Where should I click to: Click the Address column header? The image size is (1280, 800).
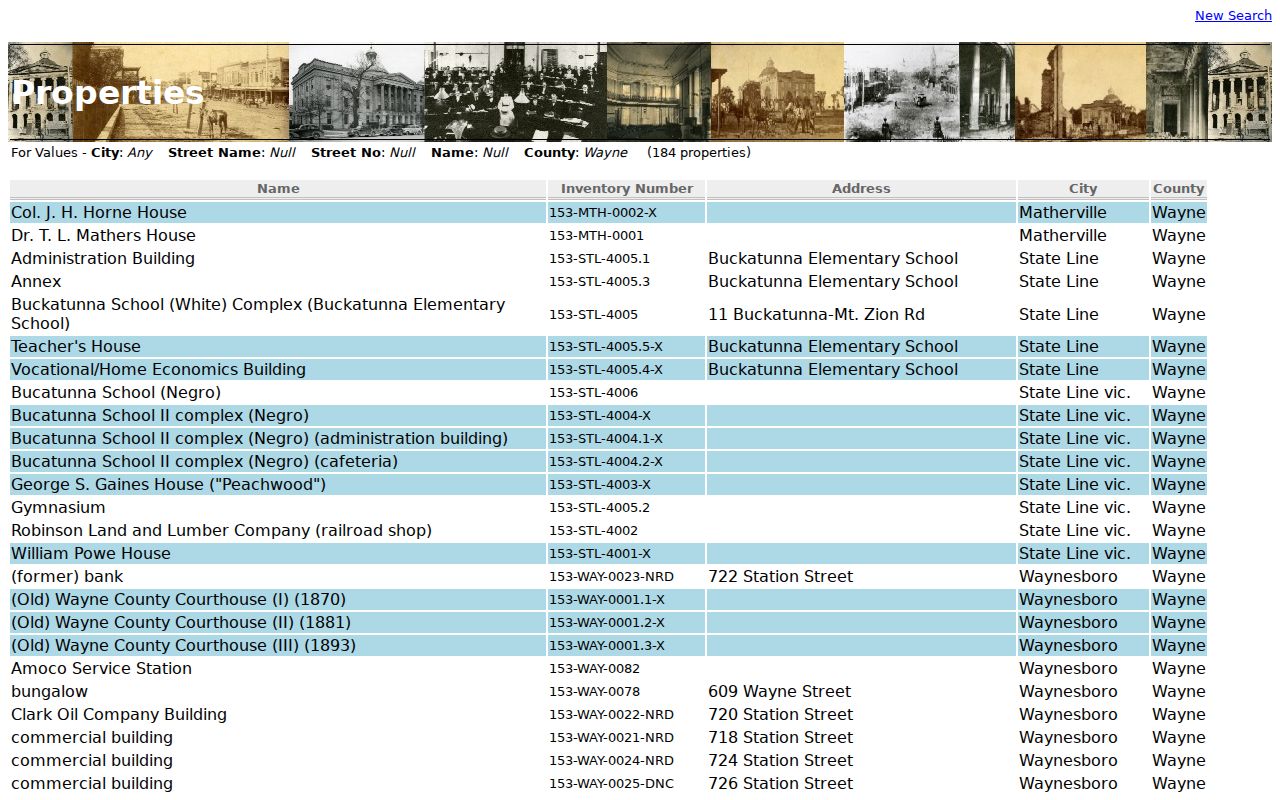click(x=861, y=188)
